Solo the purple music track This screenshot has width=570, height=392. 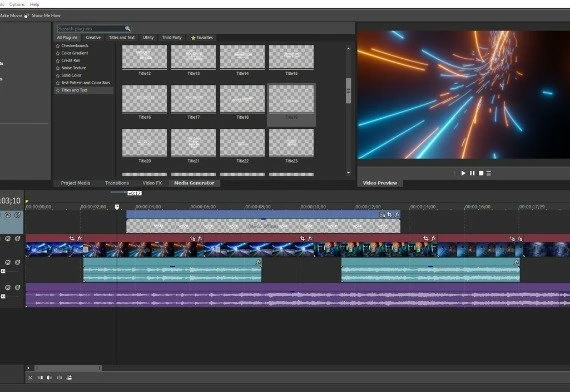pyautogui.click(x=17, y=287)
